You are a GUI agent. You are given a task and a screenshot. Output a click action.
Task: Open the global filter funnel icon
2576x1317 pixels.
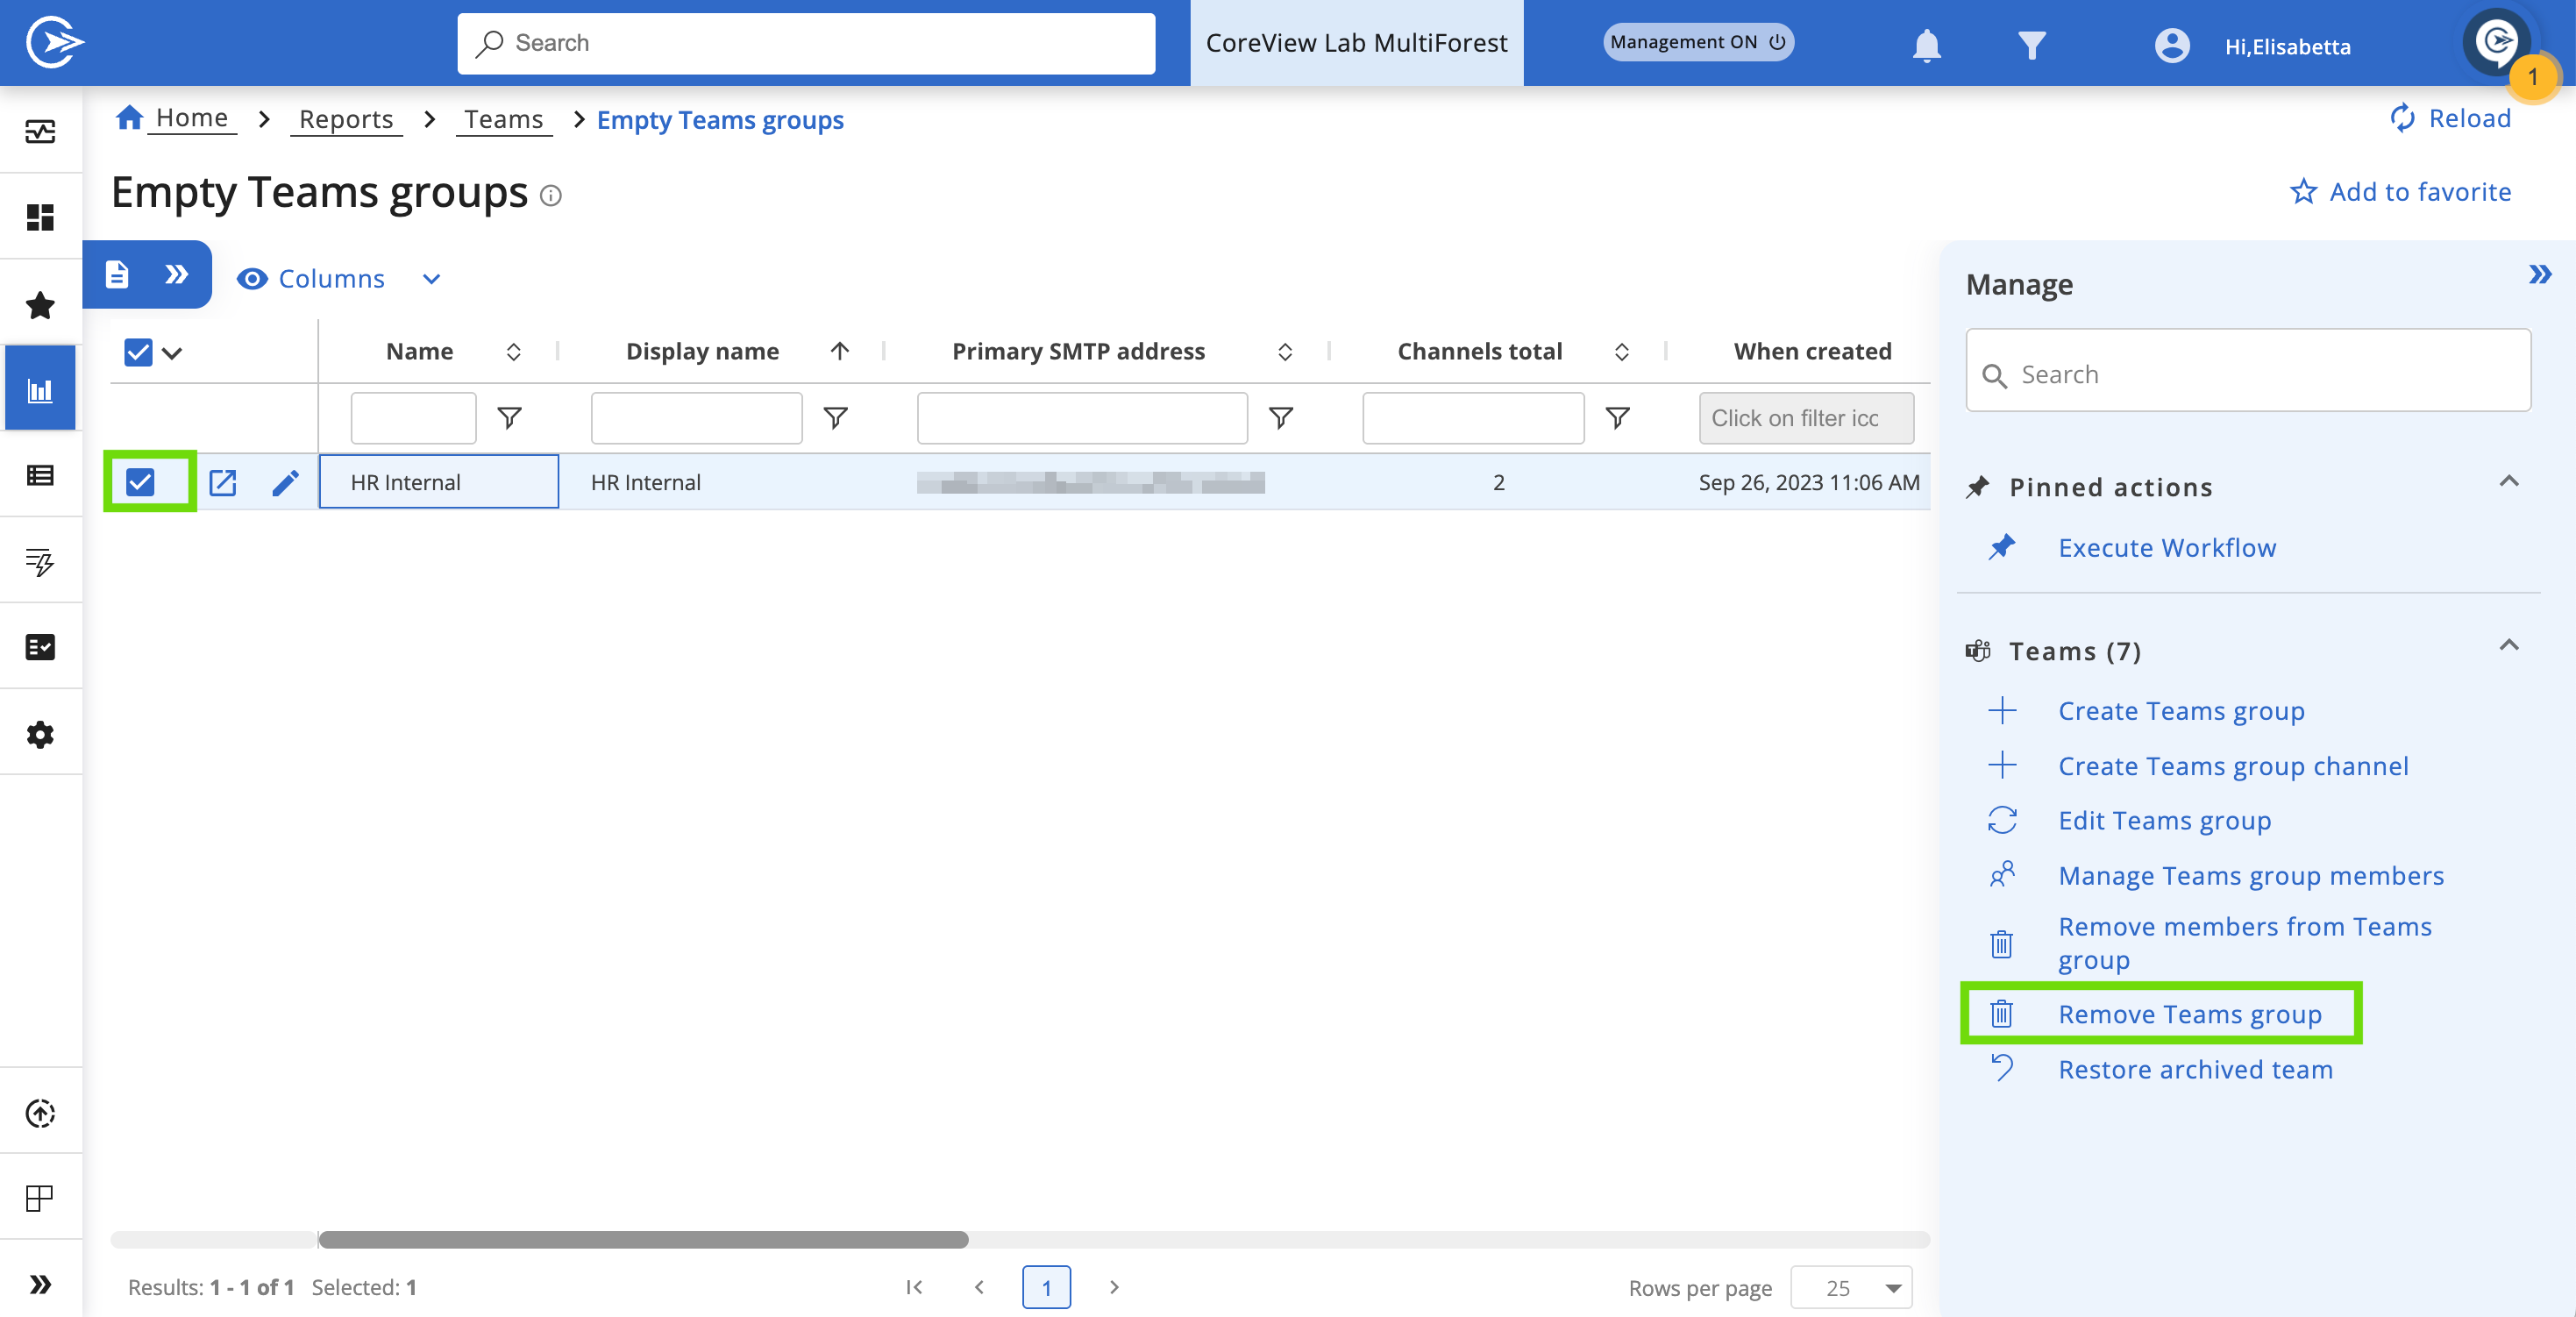coord(2031,45)
